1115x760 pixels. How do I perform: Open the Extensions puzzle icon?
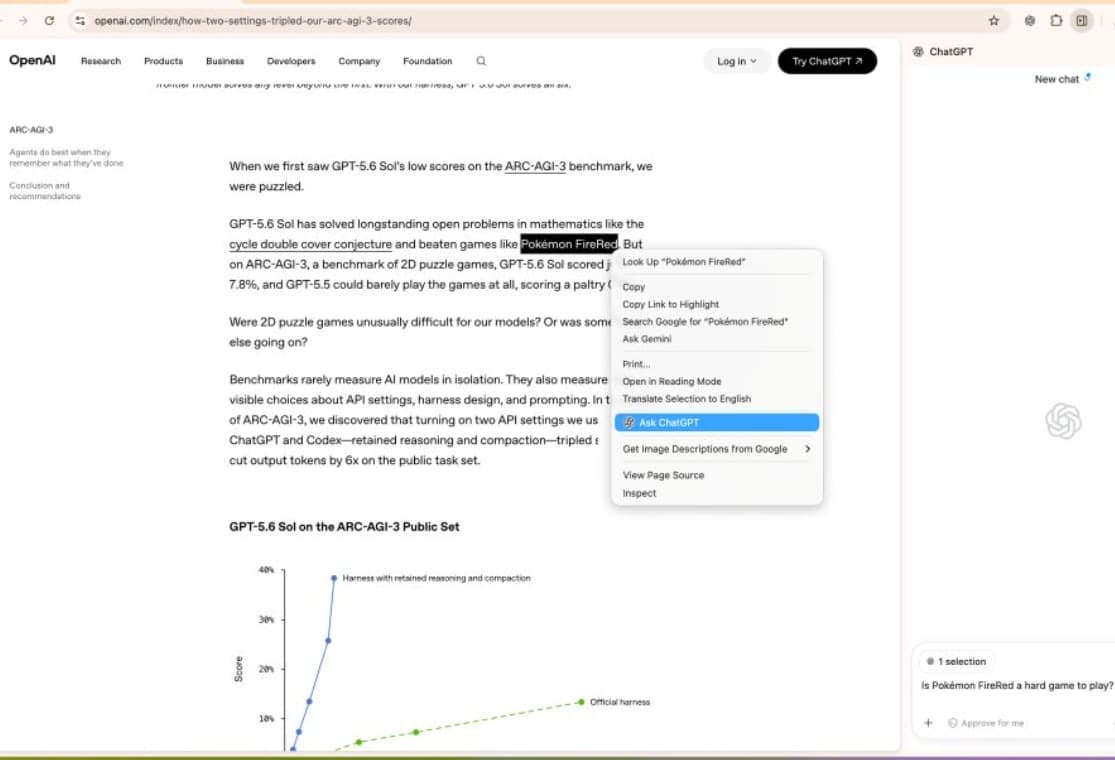pos(1056,21)
